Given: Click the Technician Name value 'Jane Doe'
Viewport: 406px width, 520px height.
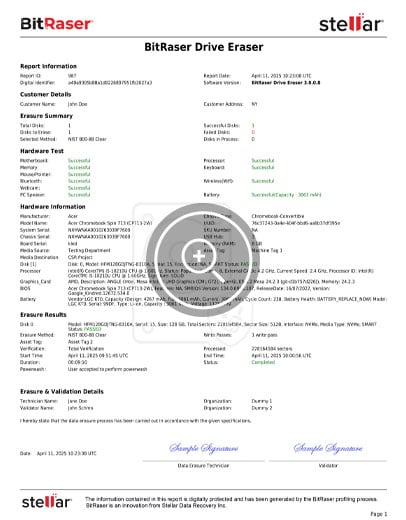Looking at the screenshot, I should pyautogui.click(x=77, y=401).
